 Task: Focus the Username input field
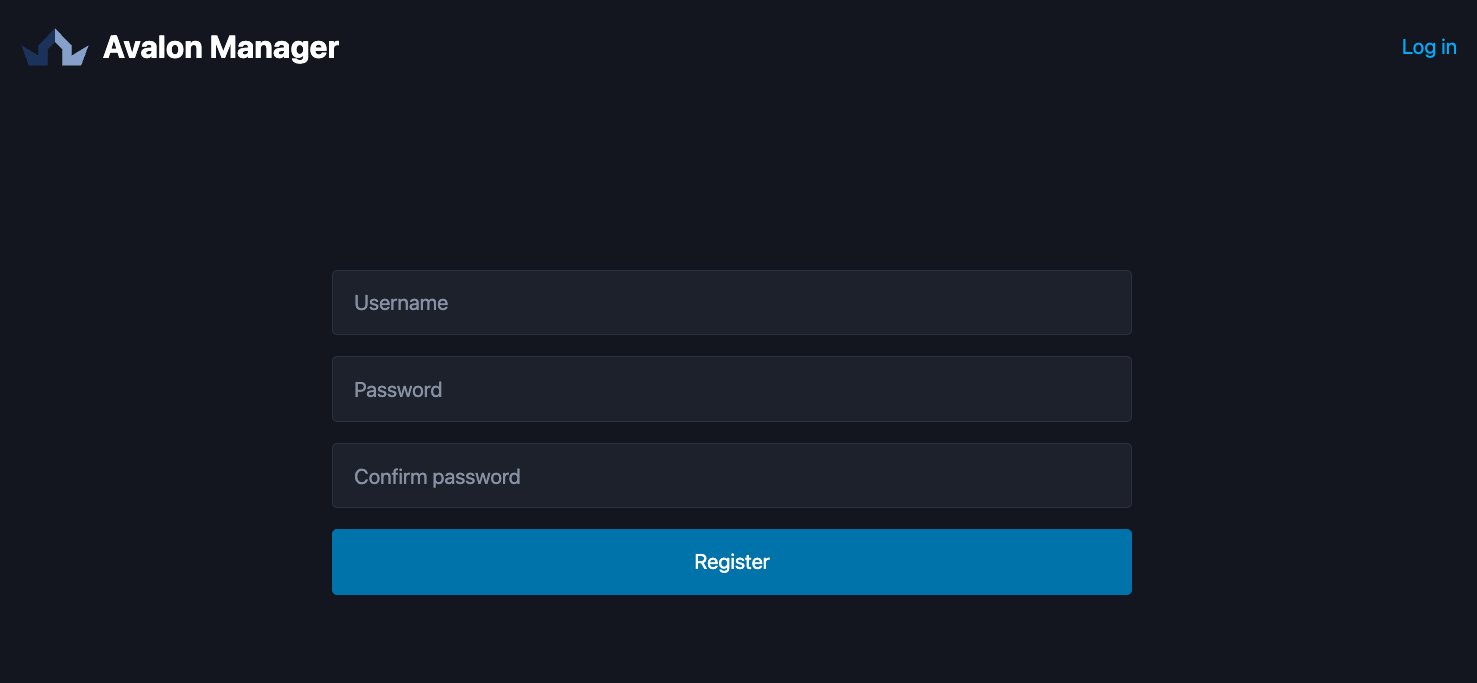pyautogui.click(x=731, y=302)
